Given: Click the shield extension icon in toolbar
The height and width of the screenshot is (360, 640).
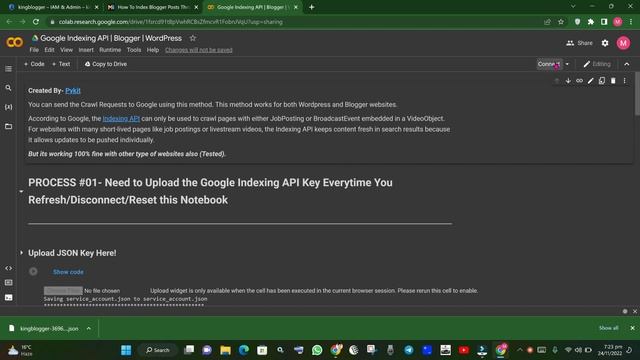Looking at the screenshot, I should [577, 22].
